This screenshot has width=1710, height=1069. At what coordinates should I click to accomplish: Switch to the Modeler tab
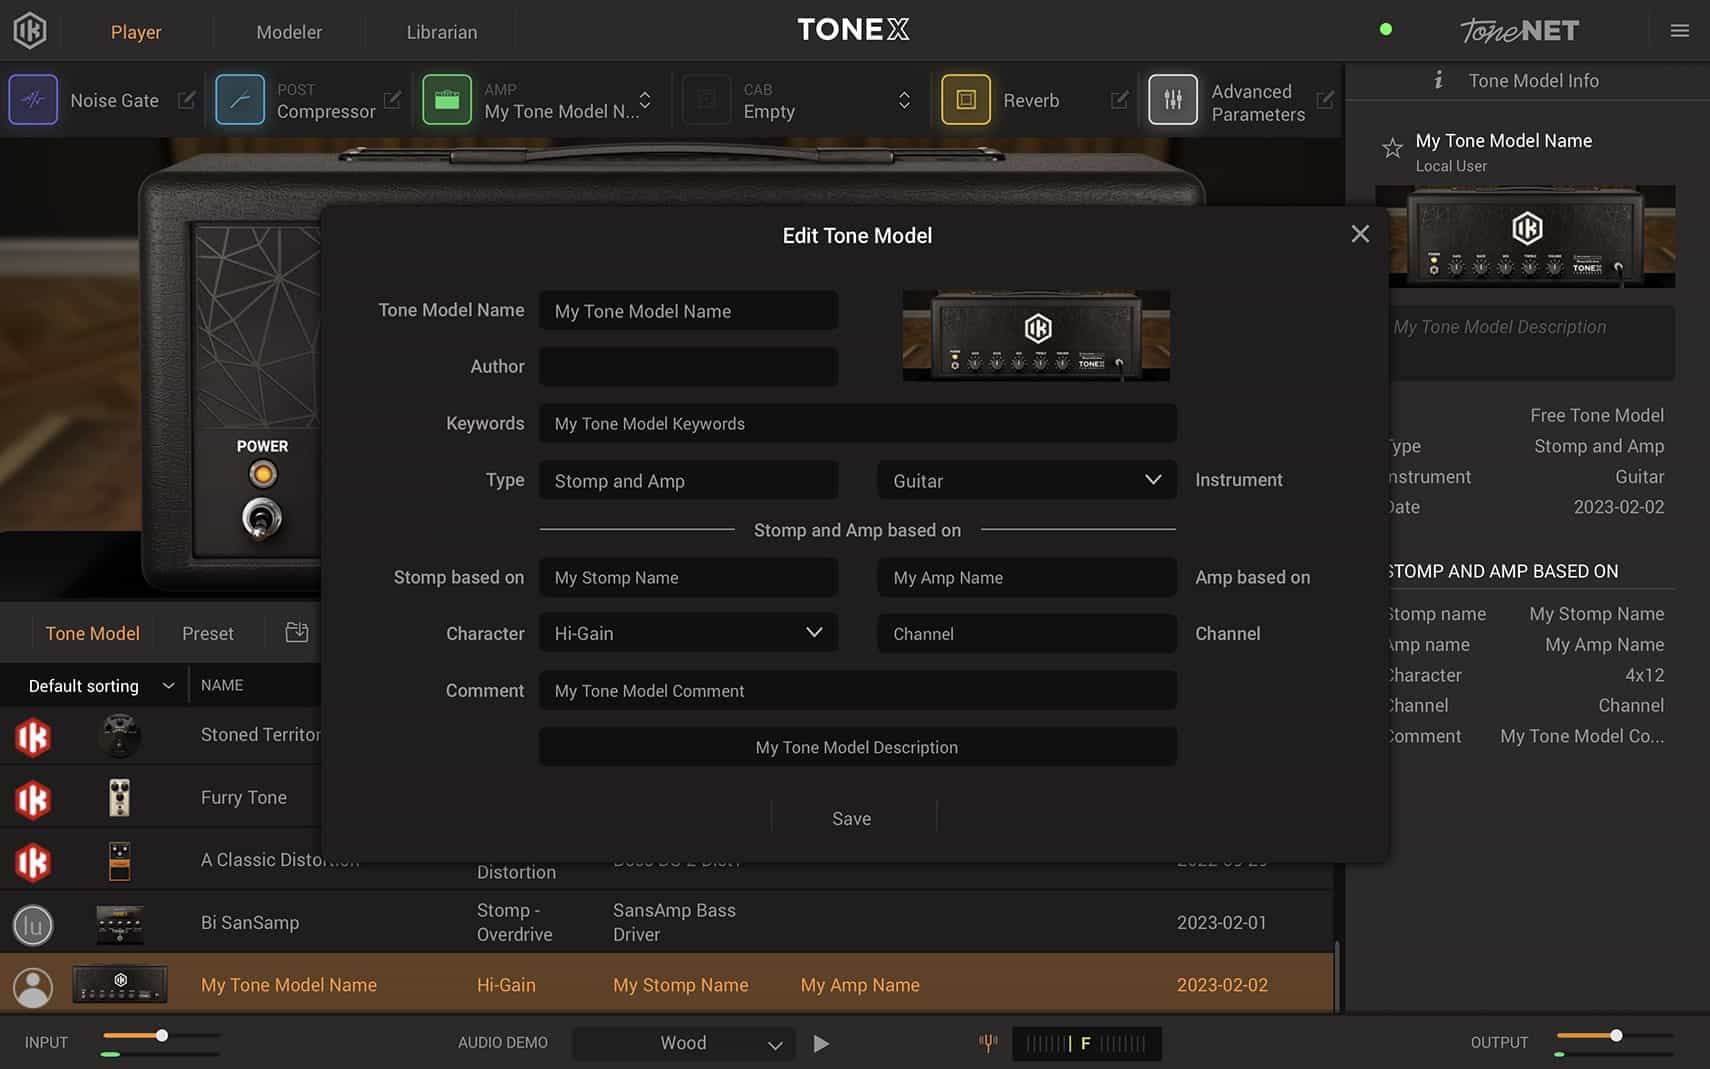[289, 32]
